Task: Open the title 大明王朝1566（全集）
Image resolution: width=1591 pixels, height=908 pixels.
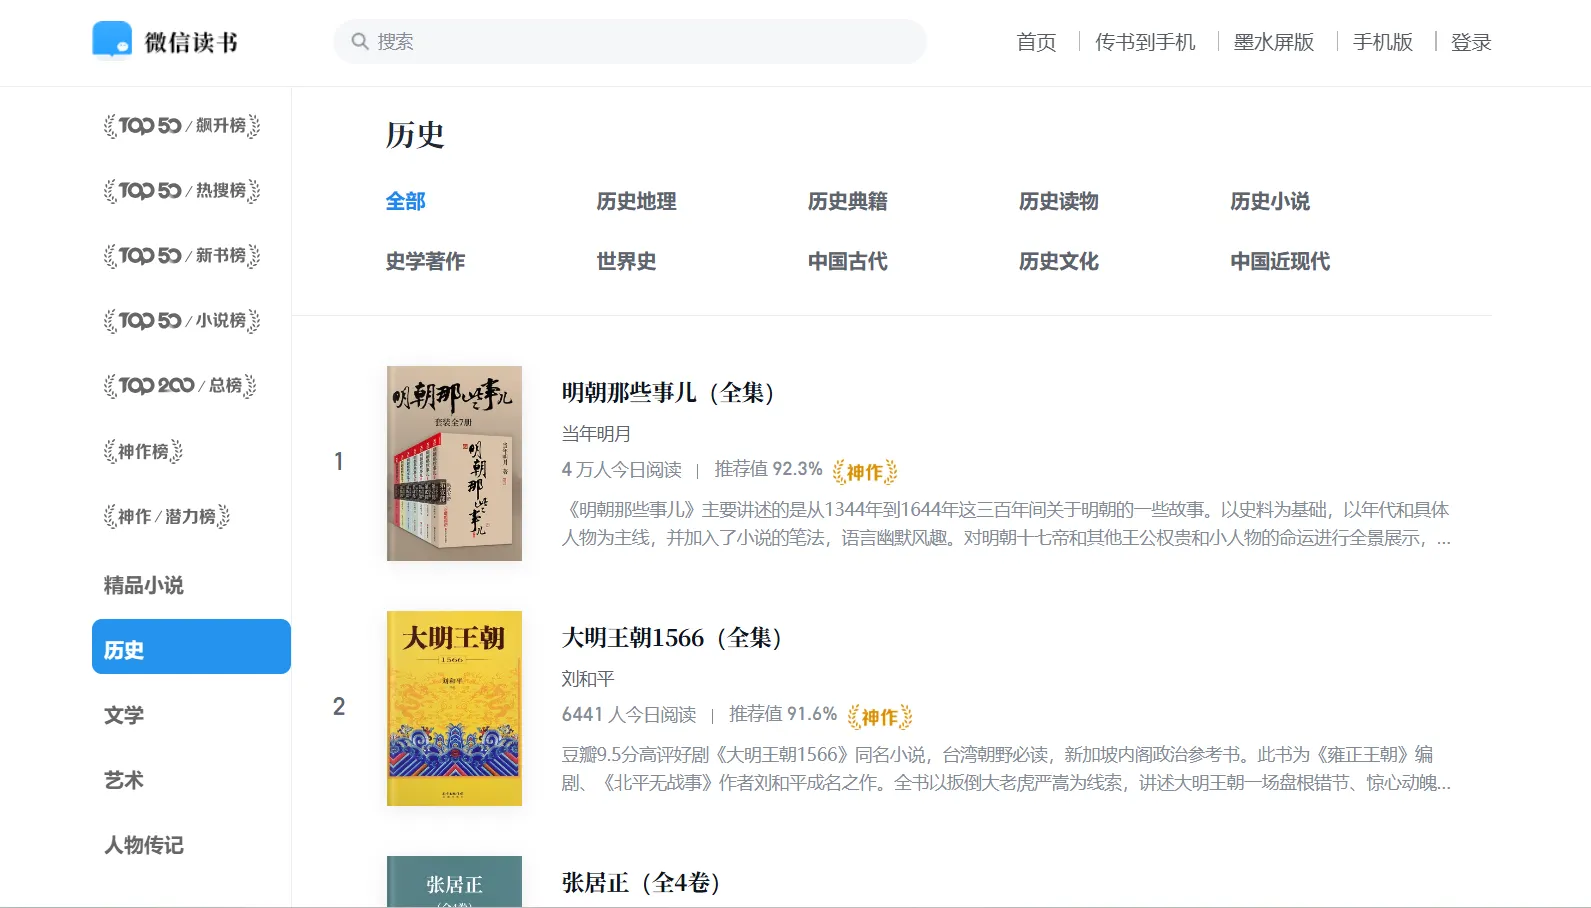Action: 672,637
